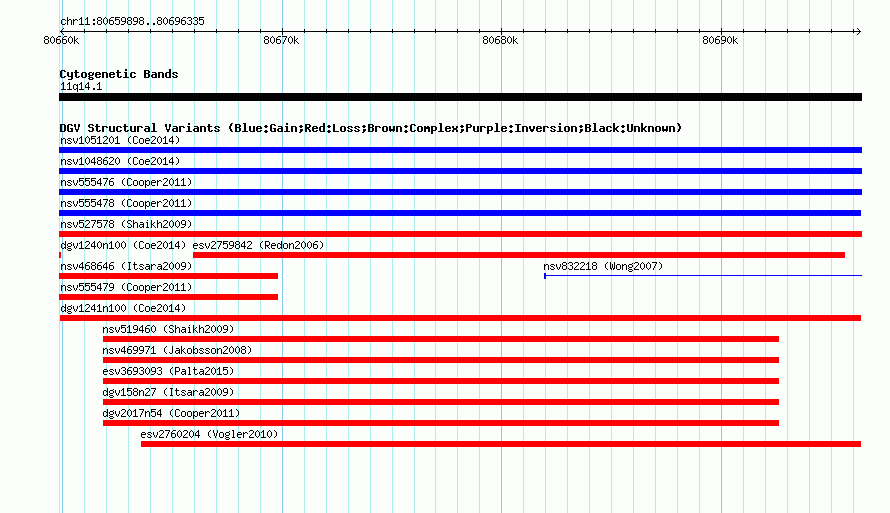Click the ruler arrowhead at the right end
The height and width of the screenshot is (513, 890).
click(x=858, y=31)
